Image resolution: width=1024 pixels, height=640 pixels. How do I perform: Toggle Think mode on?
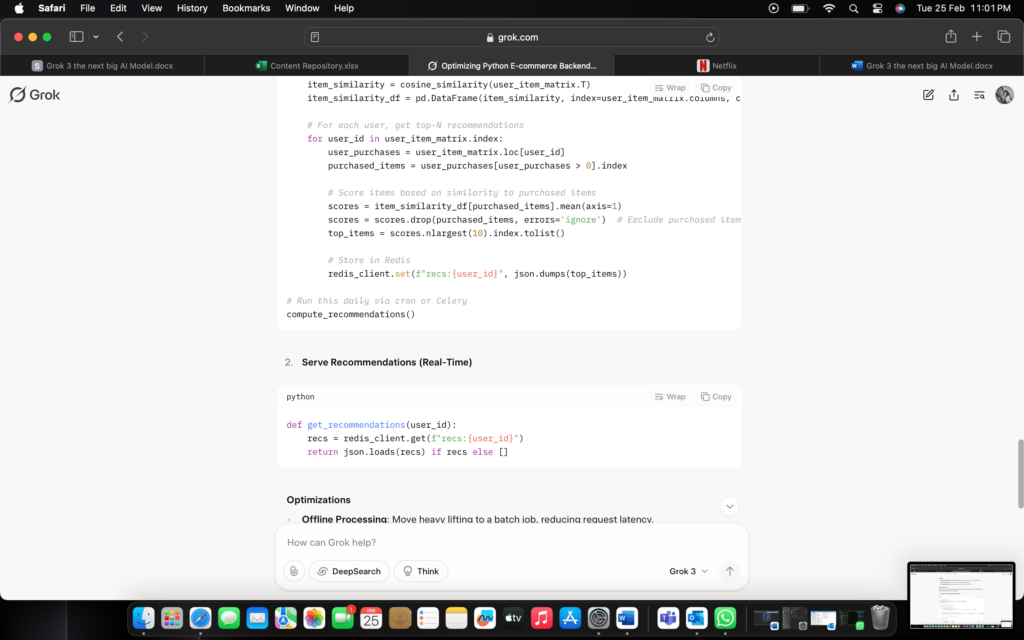pos(421,571)
